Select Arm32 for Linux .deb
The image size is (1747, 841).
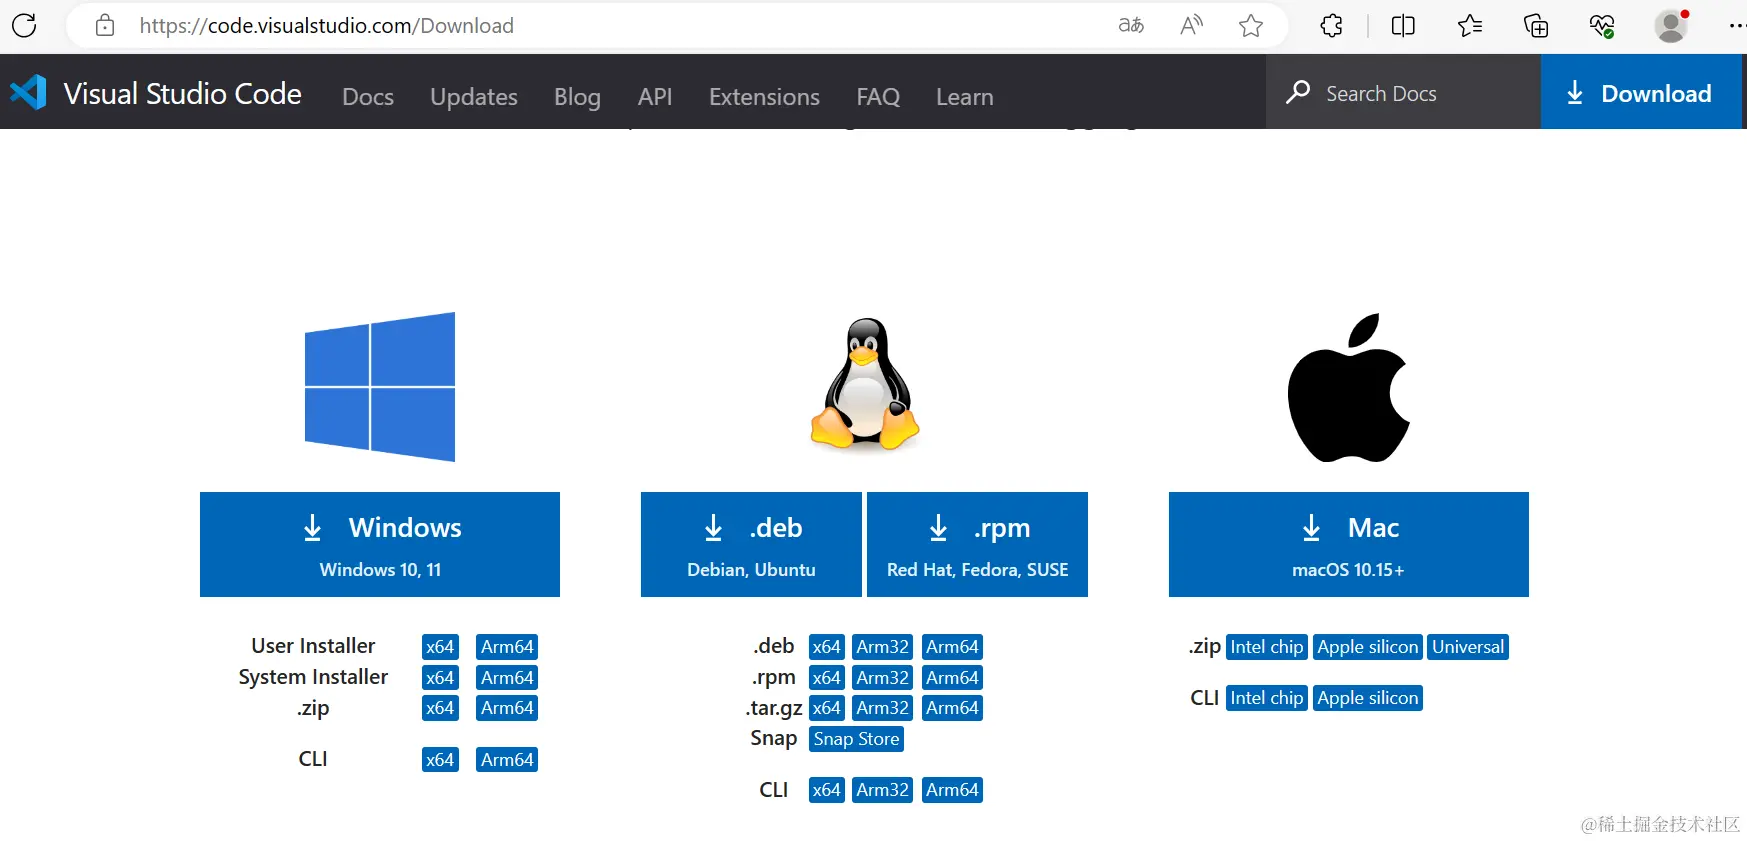(x=883, y=647)
